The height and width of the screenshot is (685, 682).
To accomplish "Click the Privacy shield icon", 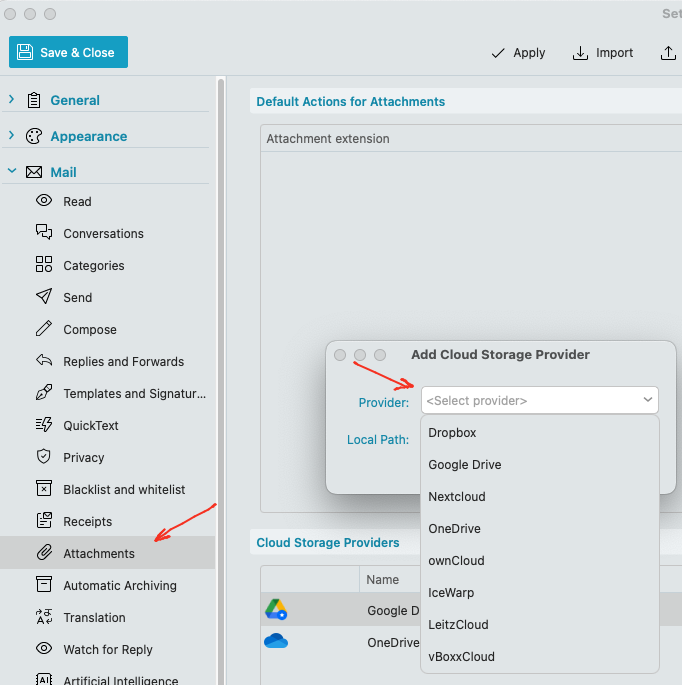I will point(44,457).
